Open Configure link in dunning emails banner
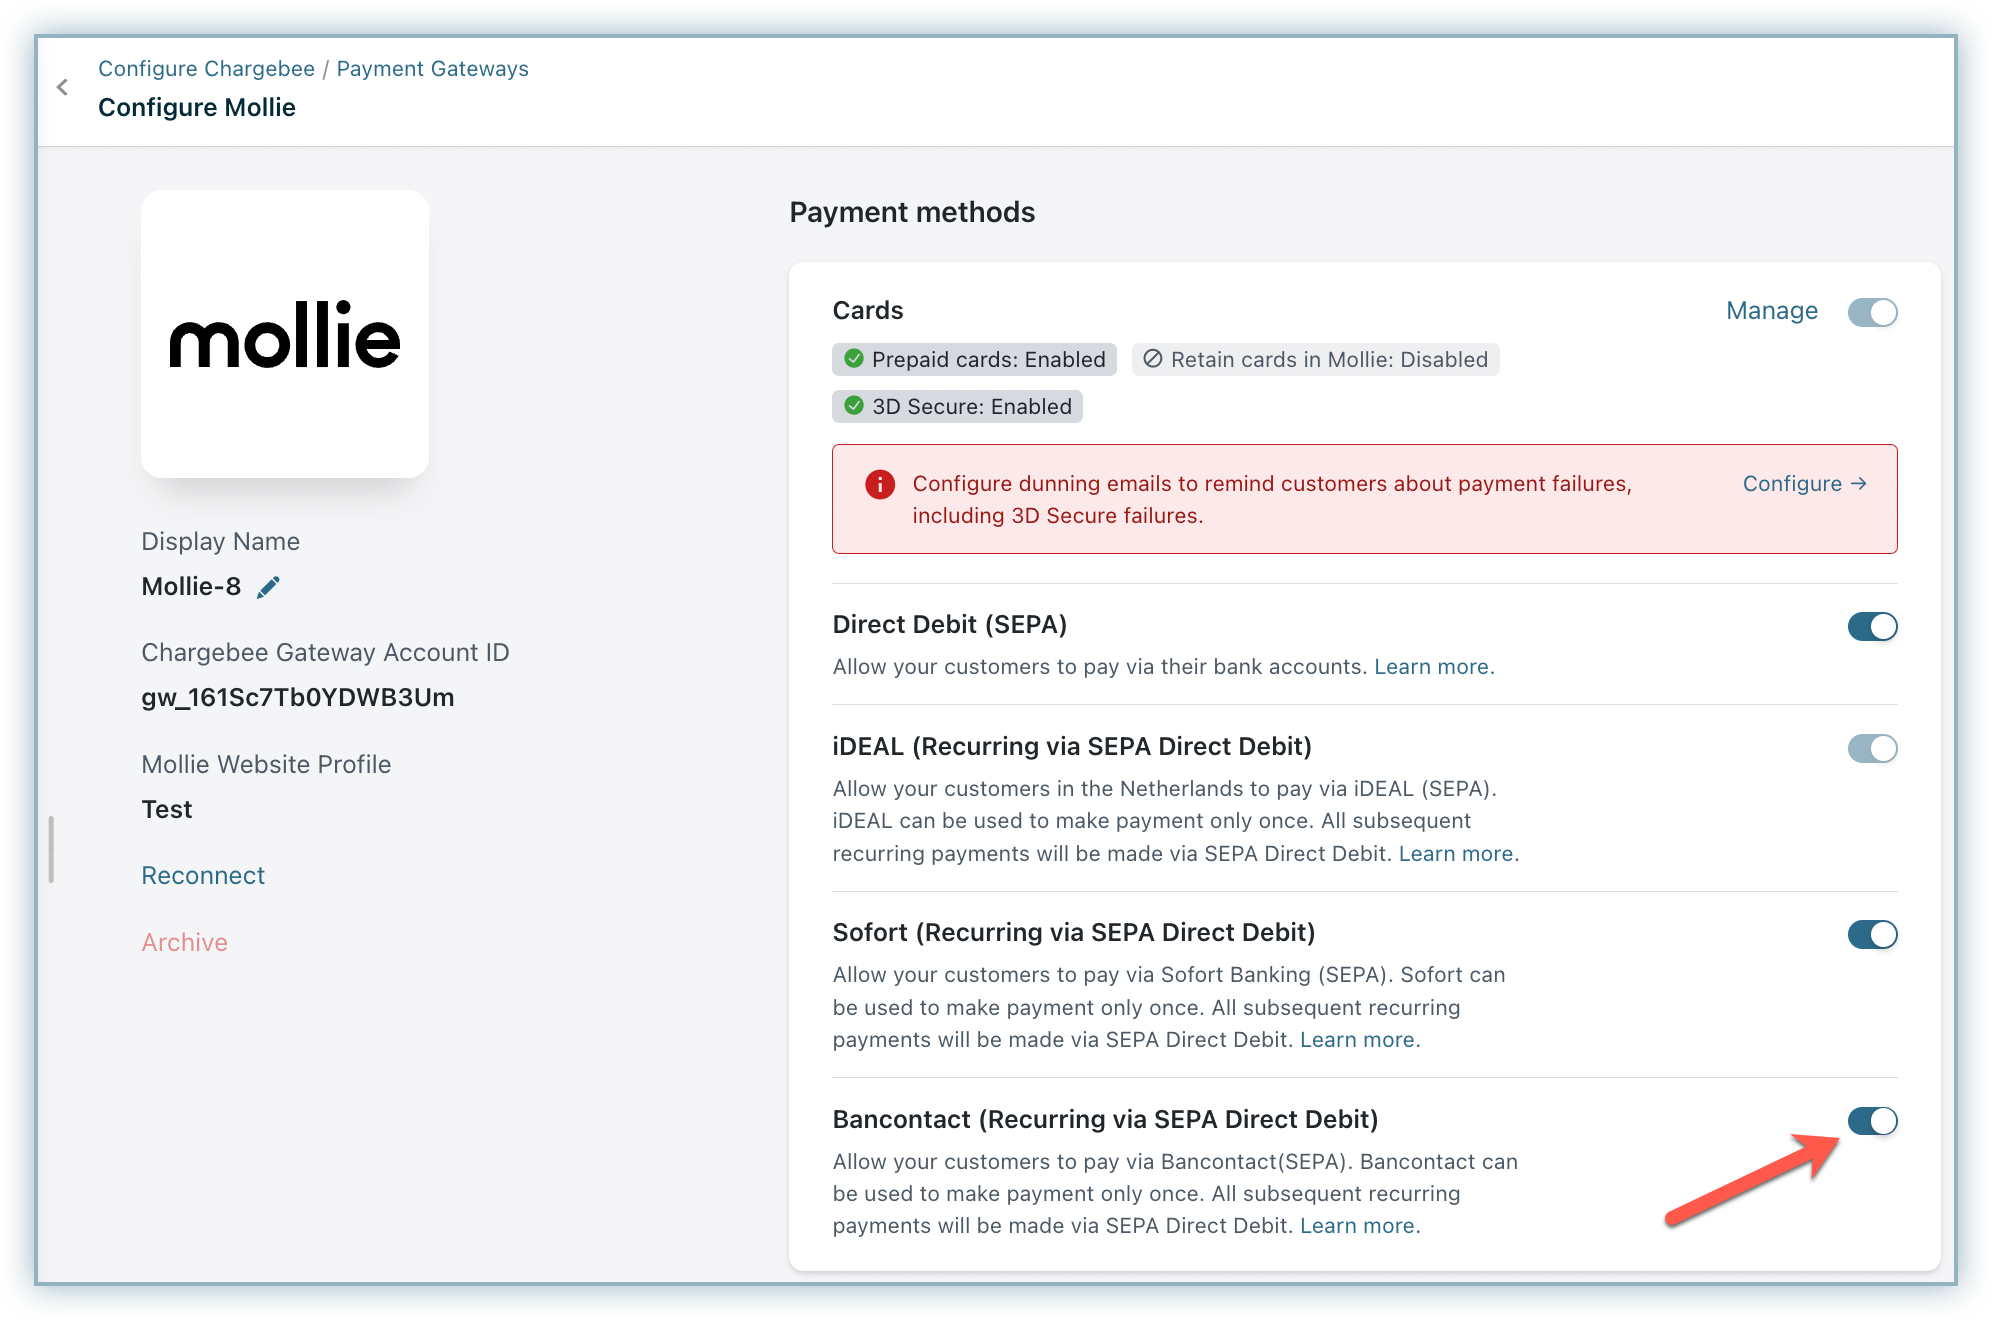 pyautogui.click(x=1804, y=484)
